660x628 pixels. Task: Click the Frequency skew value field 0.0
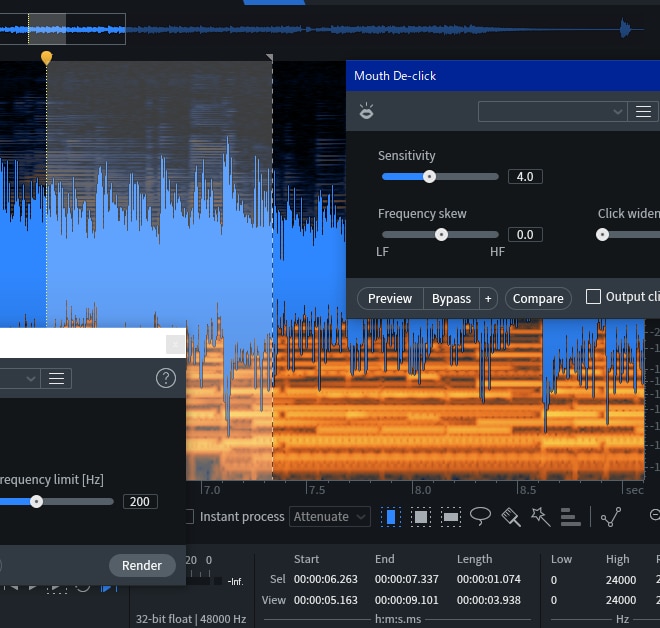coord(525,234)
